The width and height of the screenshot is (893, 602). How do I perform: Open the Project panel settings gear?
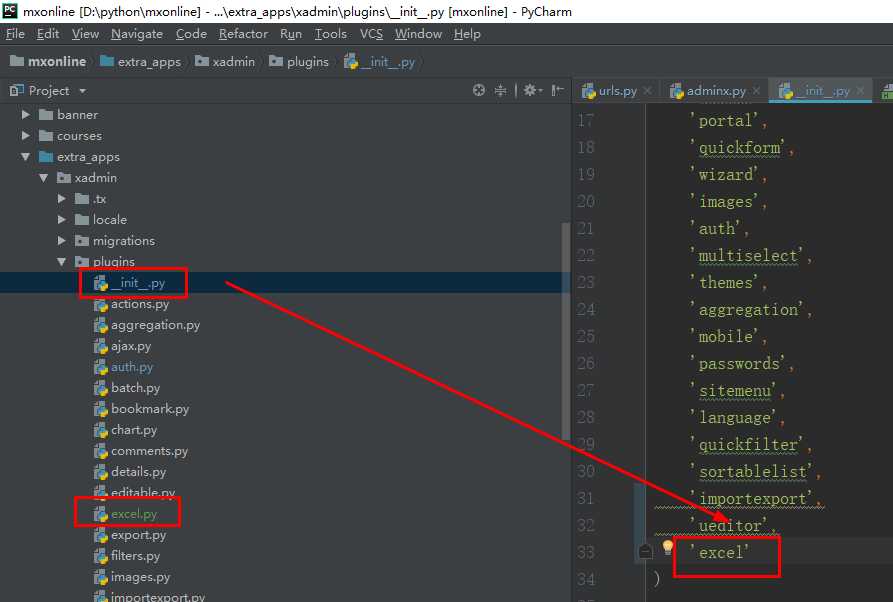coord(532,90)
